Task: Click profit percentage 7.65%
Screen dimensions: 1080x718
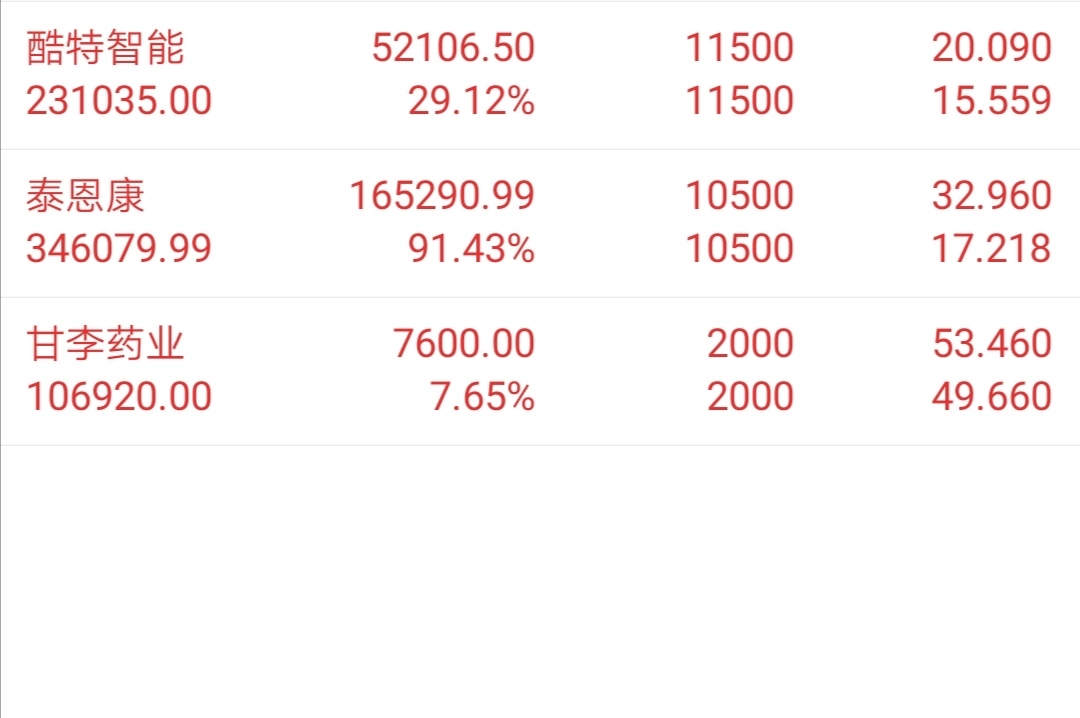Action: pyautogui.click(x=482, y=397)
